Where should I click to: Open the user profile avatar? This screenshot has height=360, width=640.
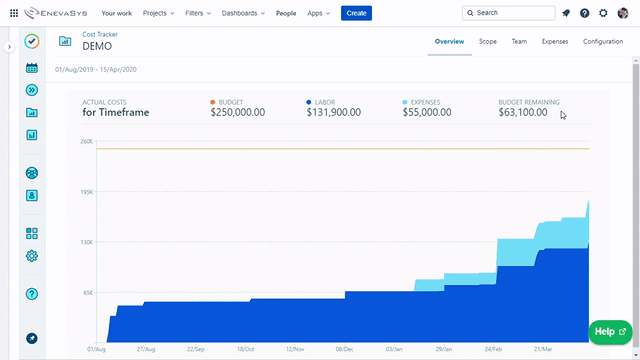pyautogui.click(x=623, y=13)
